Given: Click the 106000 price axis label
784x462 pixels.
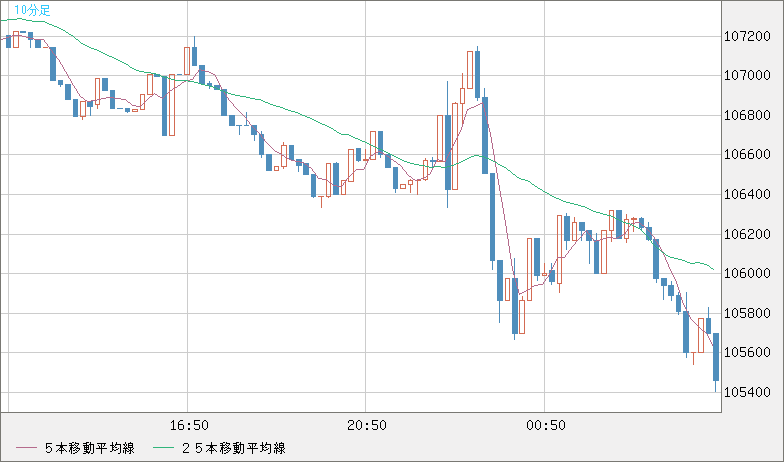Looking at the screenshot, I should coord(748,274).
